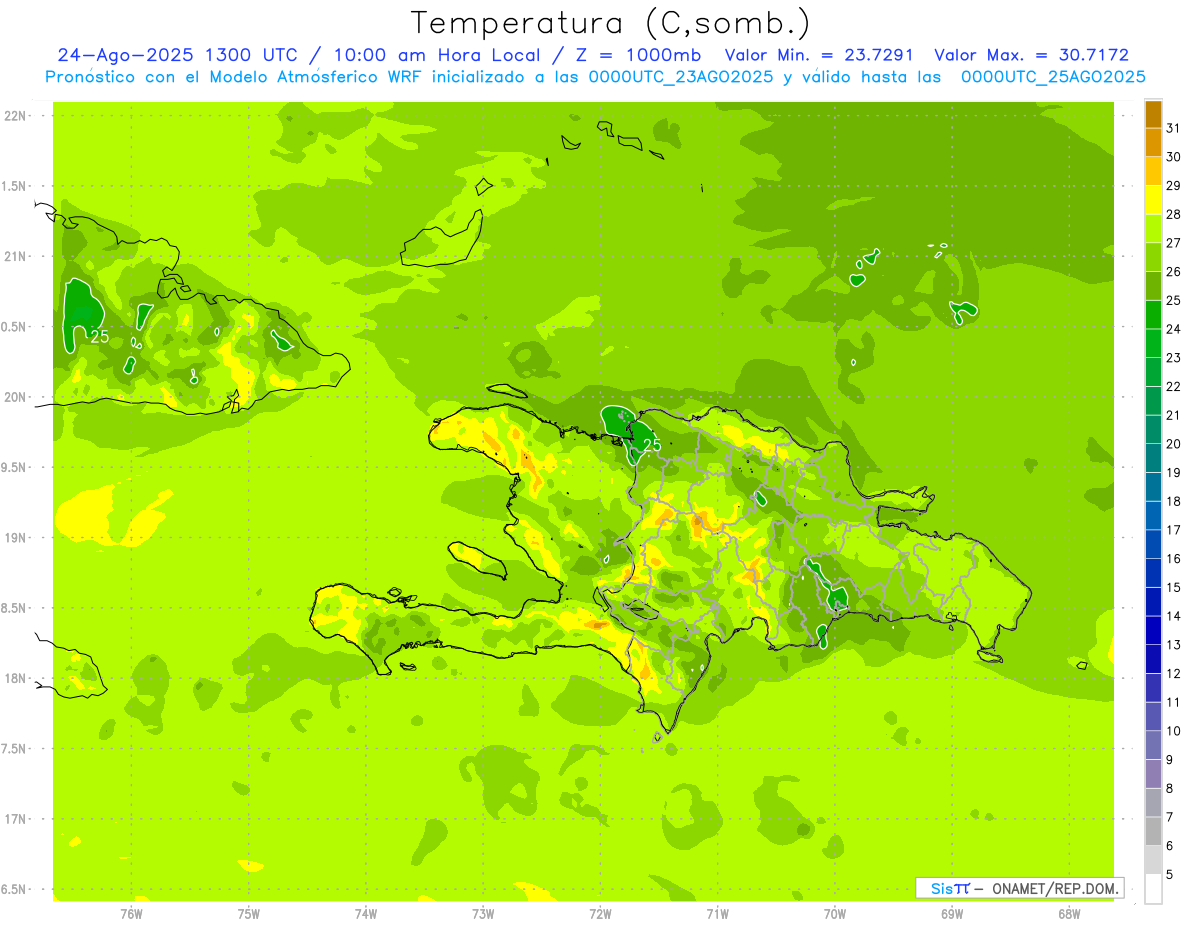Click the 71W longitude axis label

tap(717, 913)
